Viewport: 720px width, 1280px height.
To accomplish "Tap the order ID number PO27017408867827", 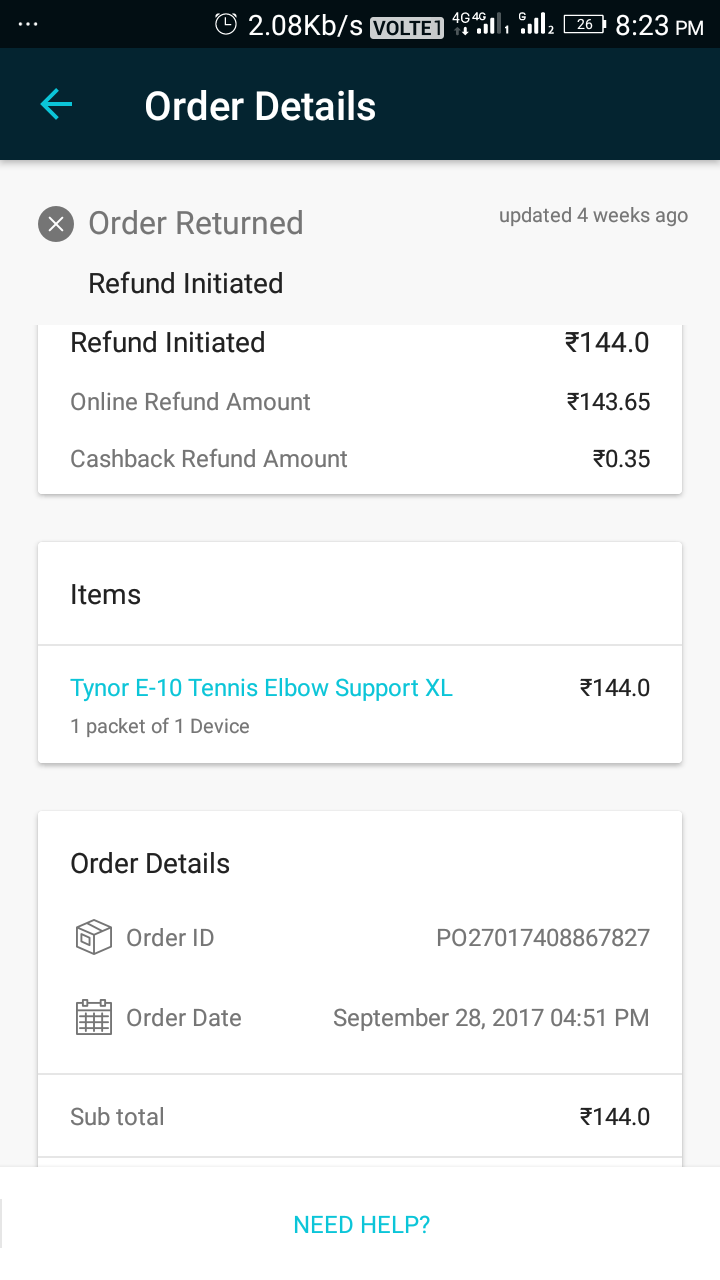I will (x=543, y=938).
